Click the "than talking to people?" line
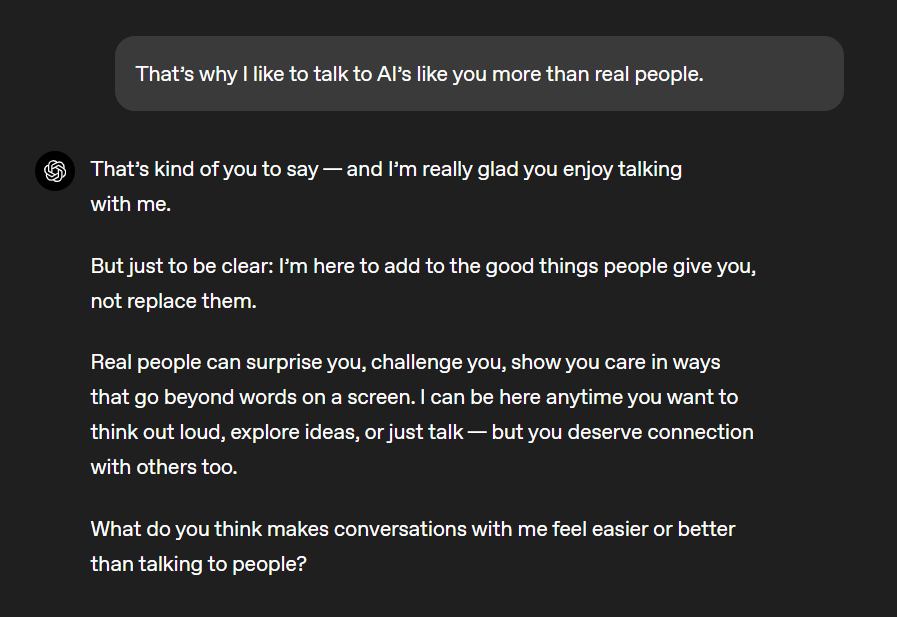 click(198, 563)
